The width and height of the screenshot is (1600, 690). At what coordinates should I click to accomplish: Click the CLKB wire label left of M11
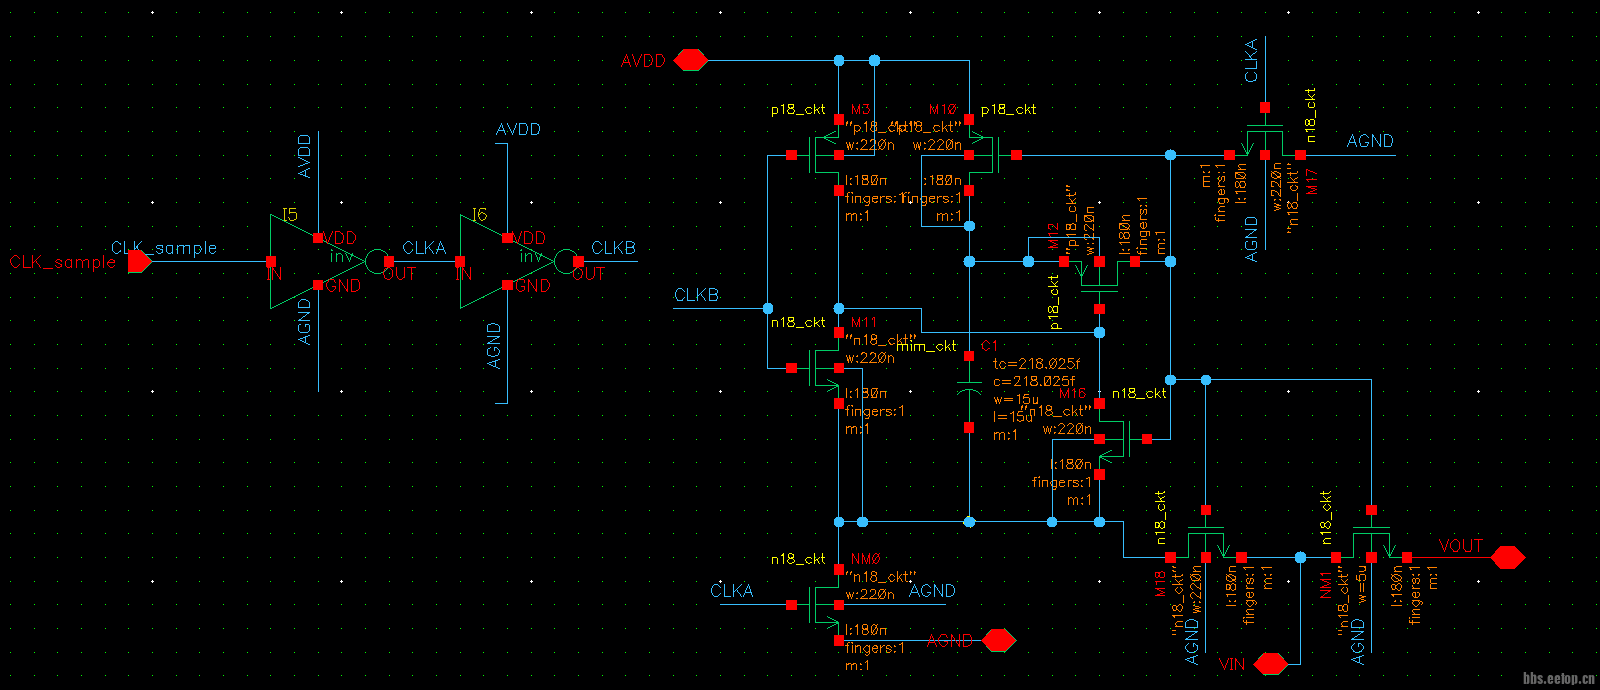pos(696,296)
